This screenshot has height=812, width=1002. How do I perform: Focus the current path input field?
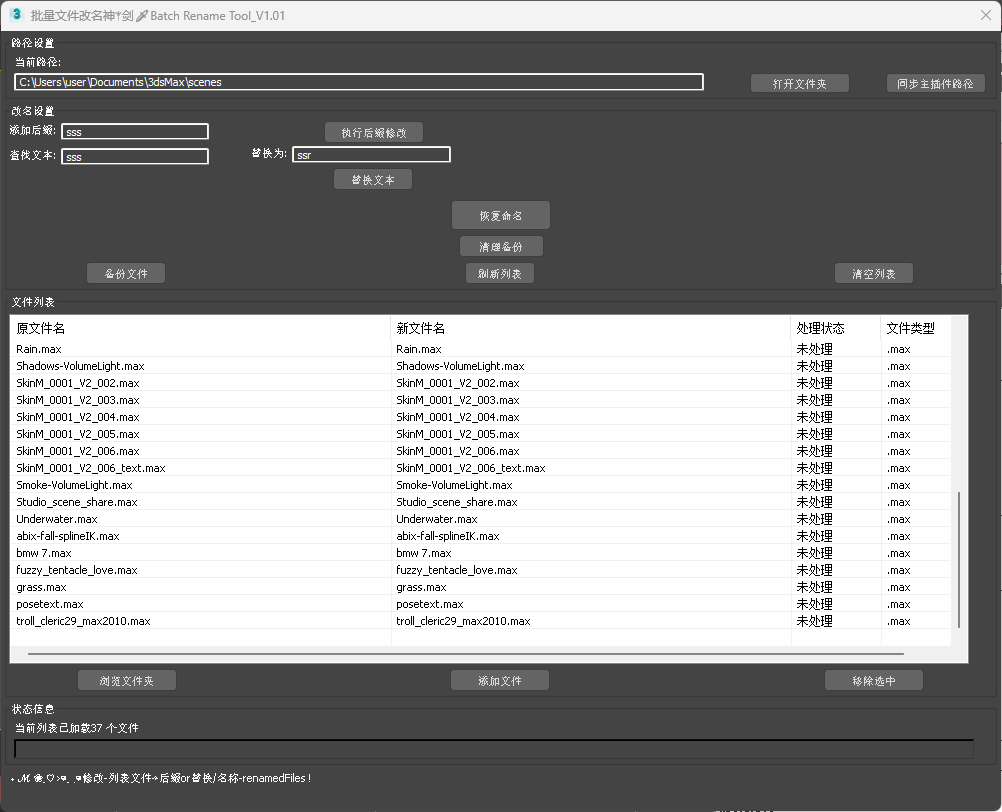pos(358,82)
